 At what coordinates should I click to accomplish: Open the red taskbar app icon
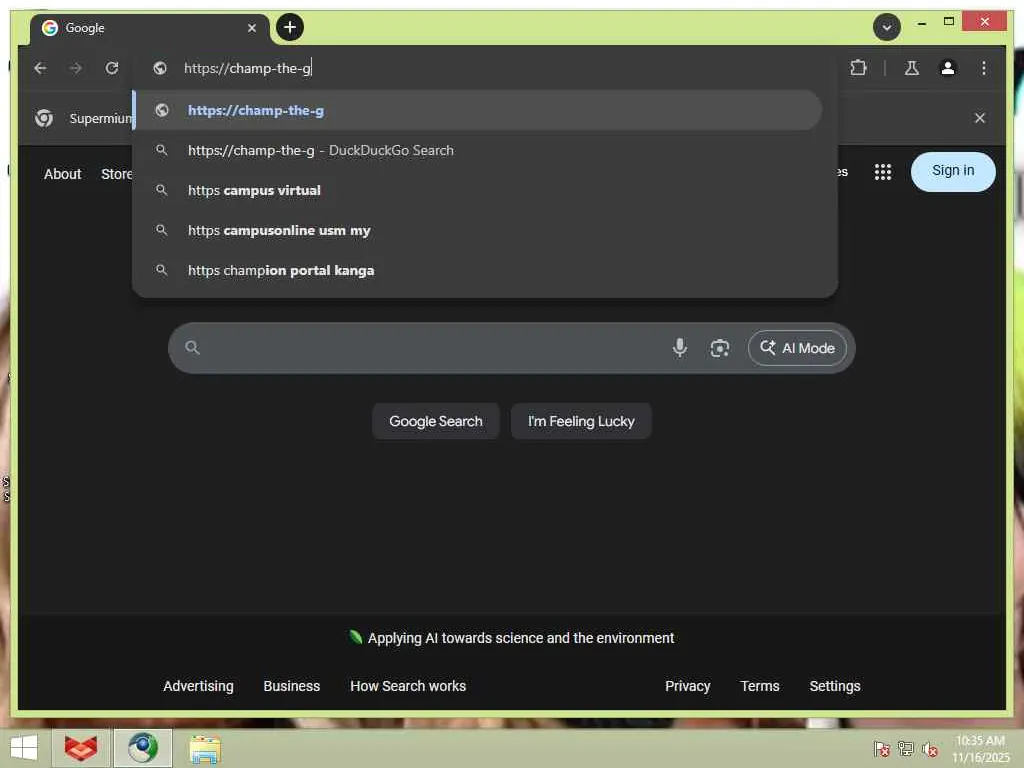(x=81, y=748)
